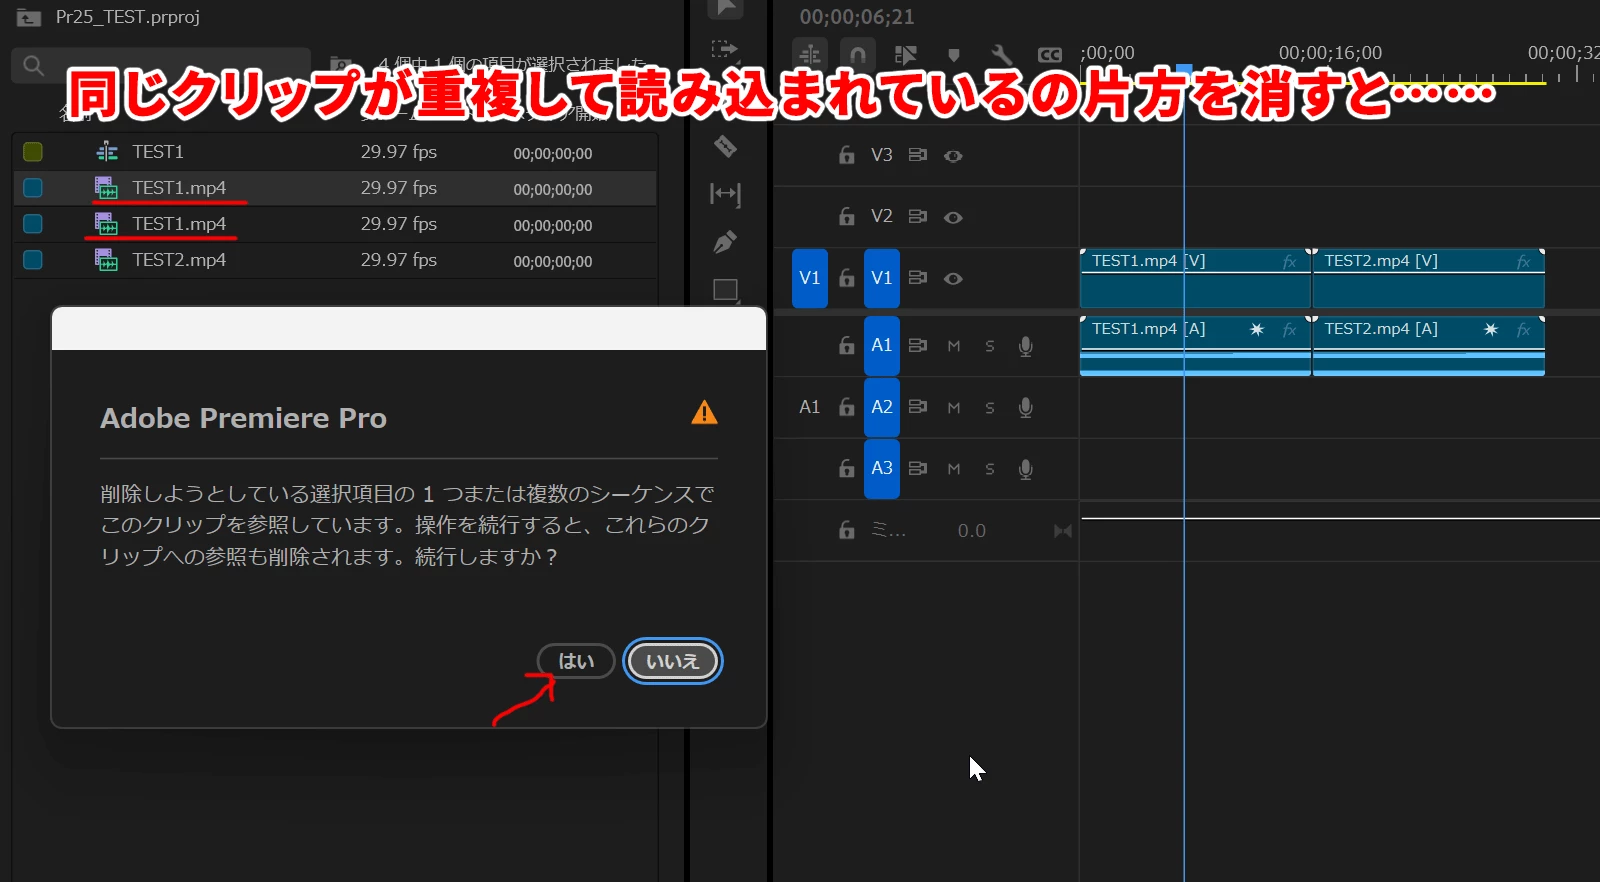The height and width of the screenshot is (882, 1600).
Task: Toggle track target A2
Action: click(882, 407)
